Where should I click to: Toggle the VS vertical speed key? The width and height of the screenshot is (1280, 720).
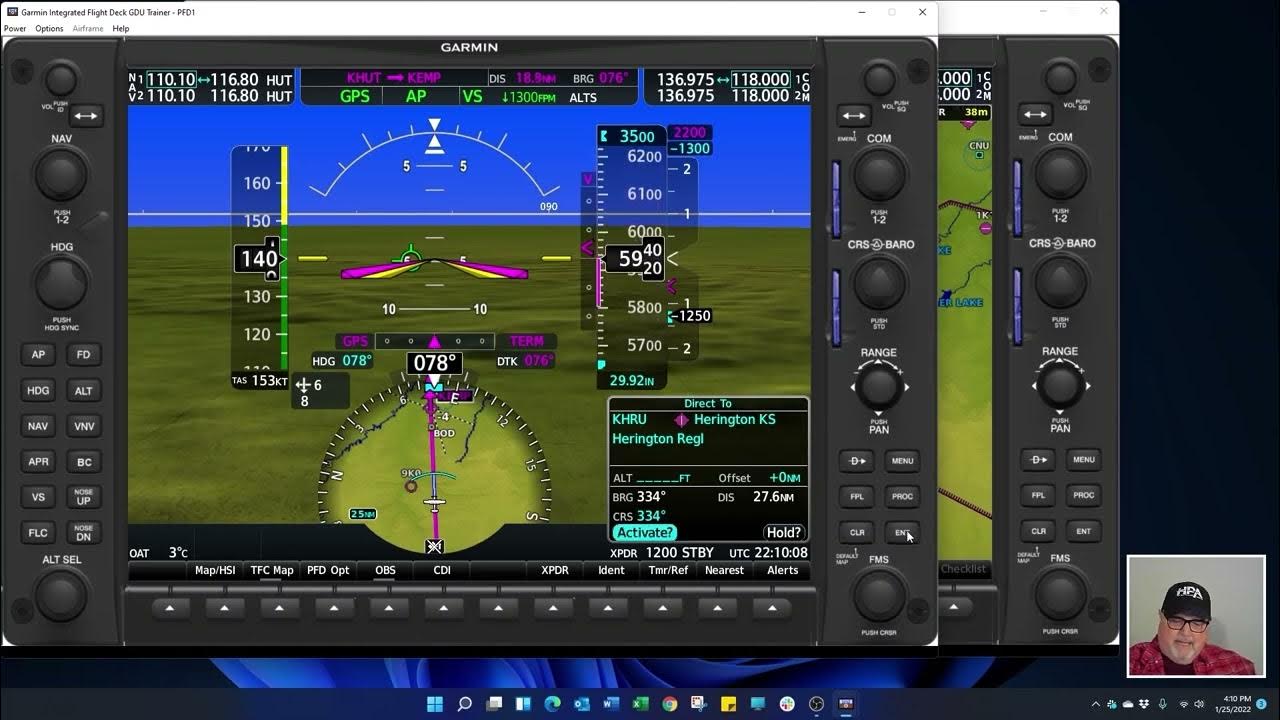click(x=38, y=497)
